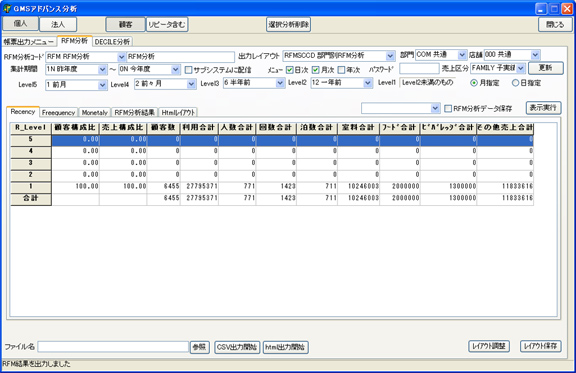Screen dimensions: 576x373
Task: Click the レイアウト保存 button
Action: 540,346
